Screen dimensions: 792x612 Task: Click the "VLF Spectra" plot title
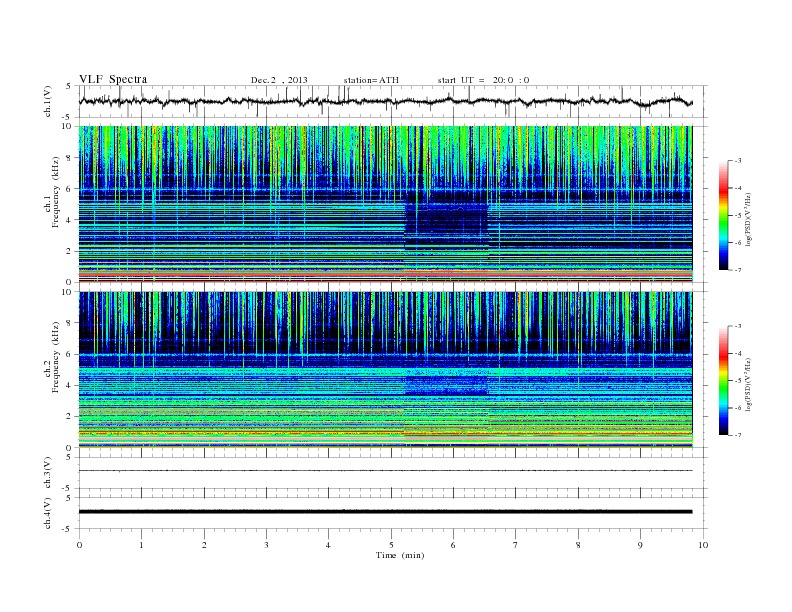113,79
